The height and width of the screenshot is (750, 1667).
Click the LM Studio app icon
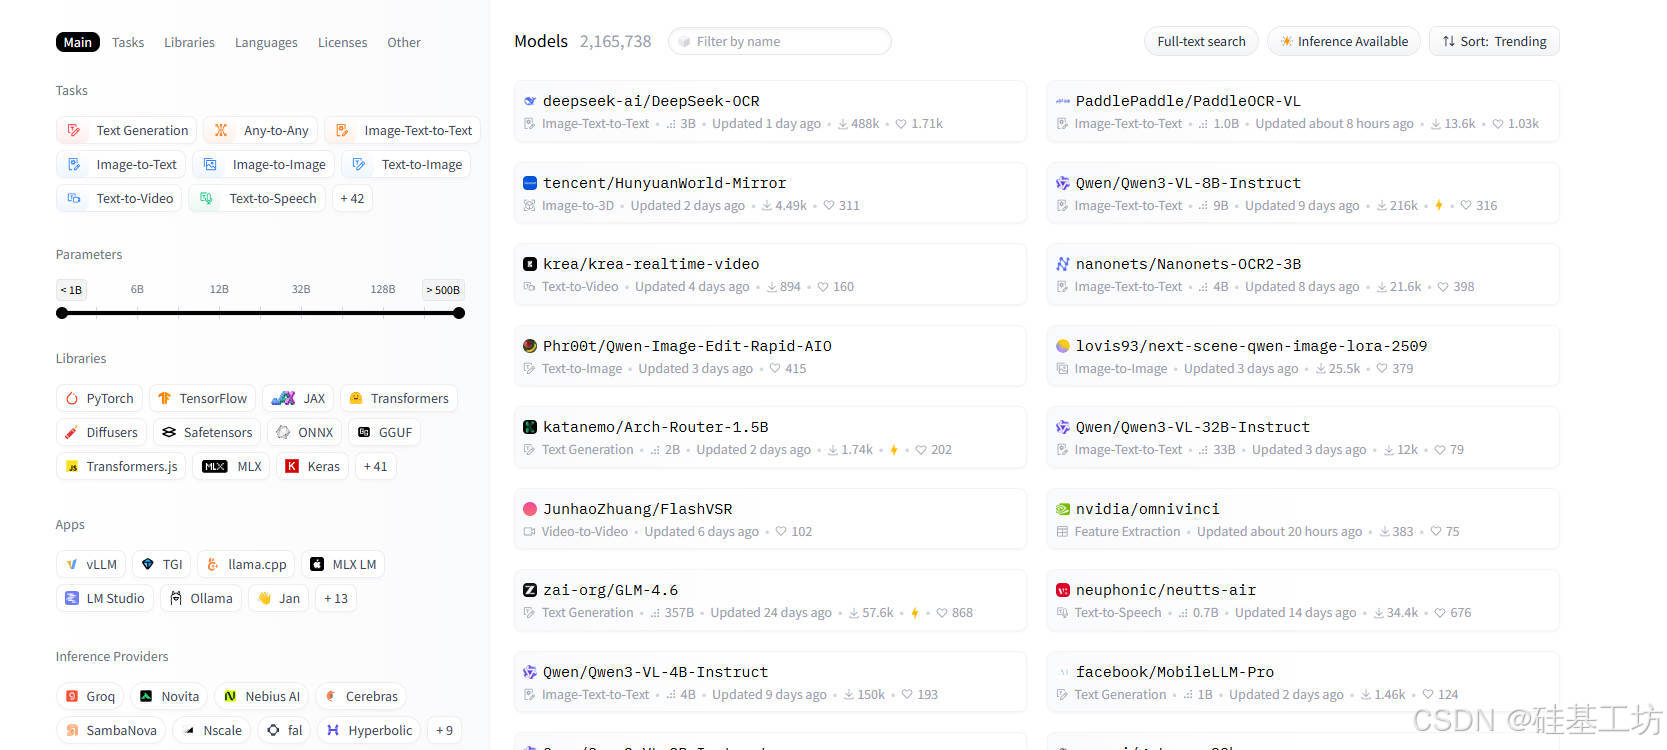(72, 598)
